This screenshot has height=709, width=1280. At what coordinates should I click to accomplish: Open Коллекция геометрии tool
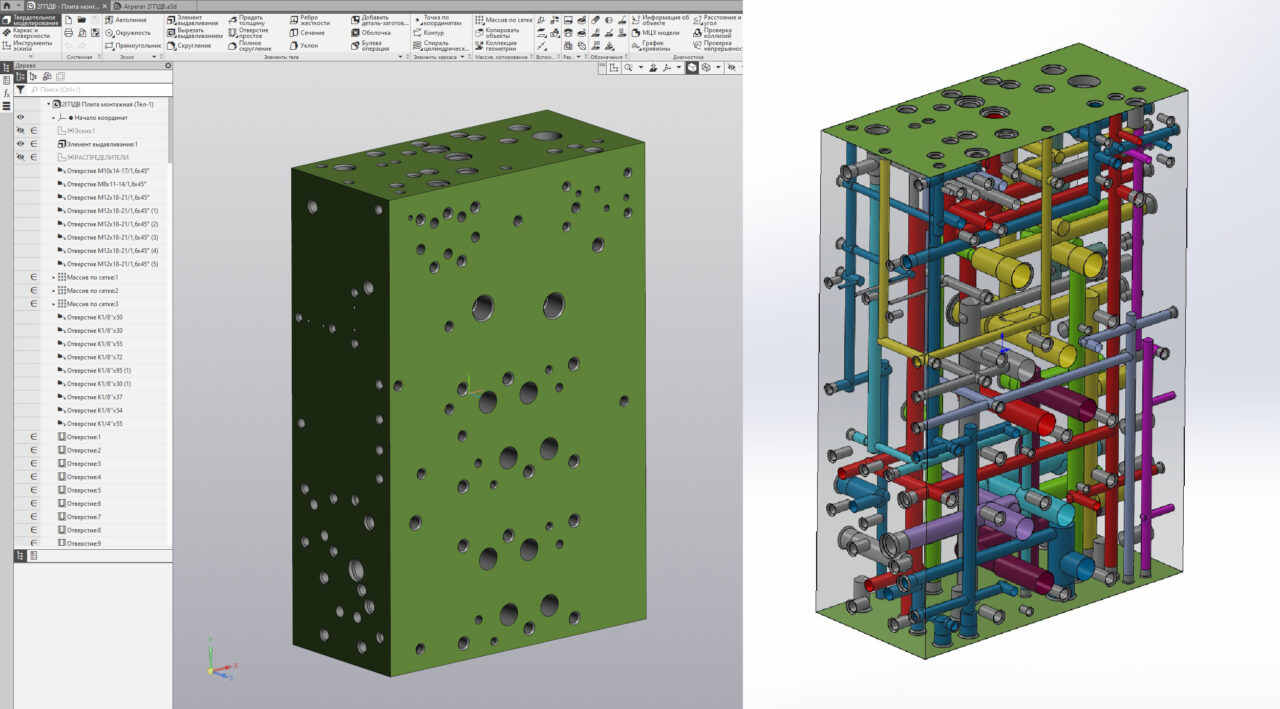point(495,46)
